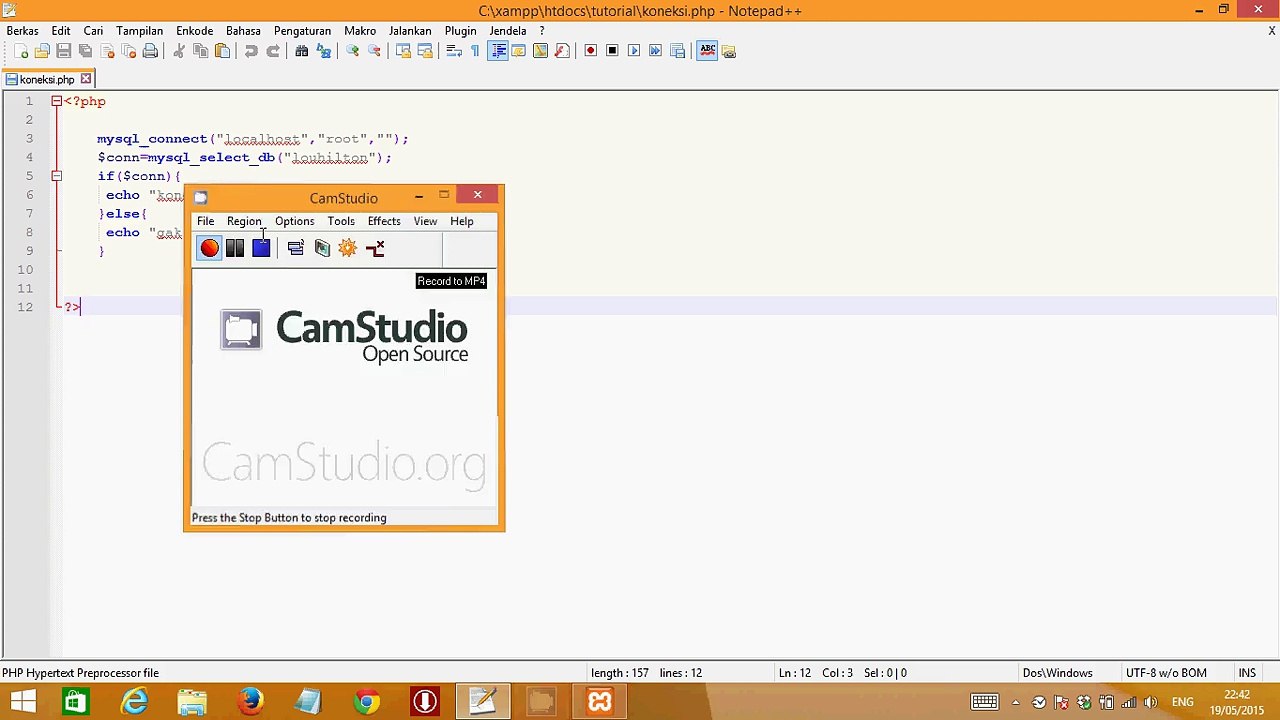The image size is (1280, 720).
Task: Click the Redo arrow icon
Action: coord(273,51)
